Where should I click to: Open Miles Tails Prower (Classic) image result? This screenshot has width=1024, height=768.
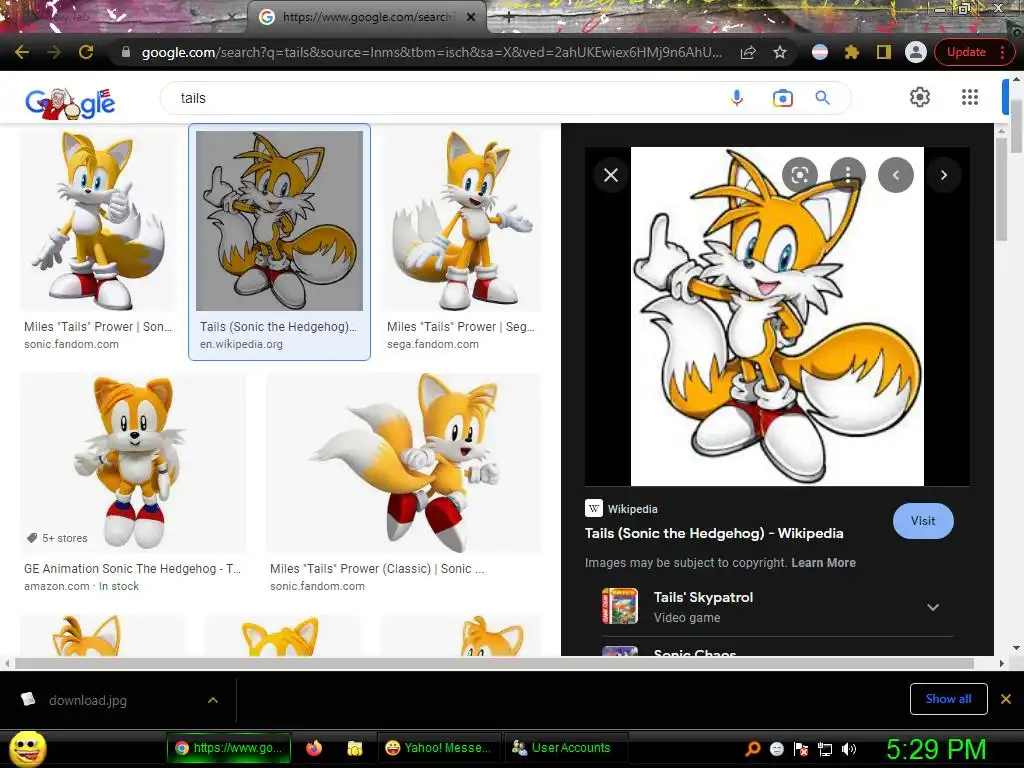(x=404, y=462)
